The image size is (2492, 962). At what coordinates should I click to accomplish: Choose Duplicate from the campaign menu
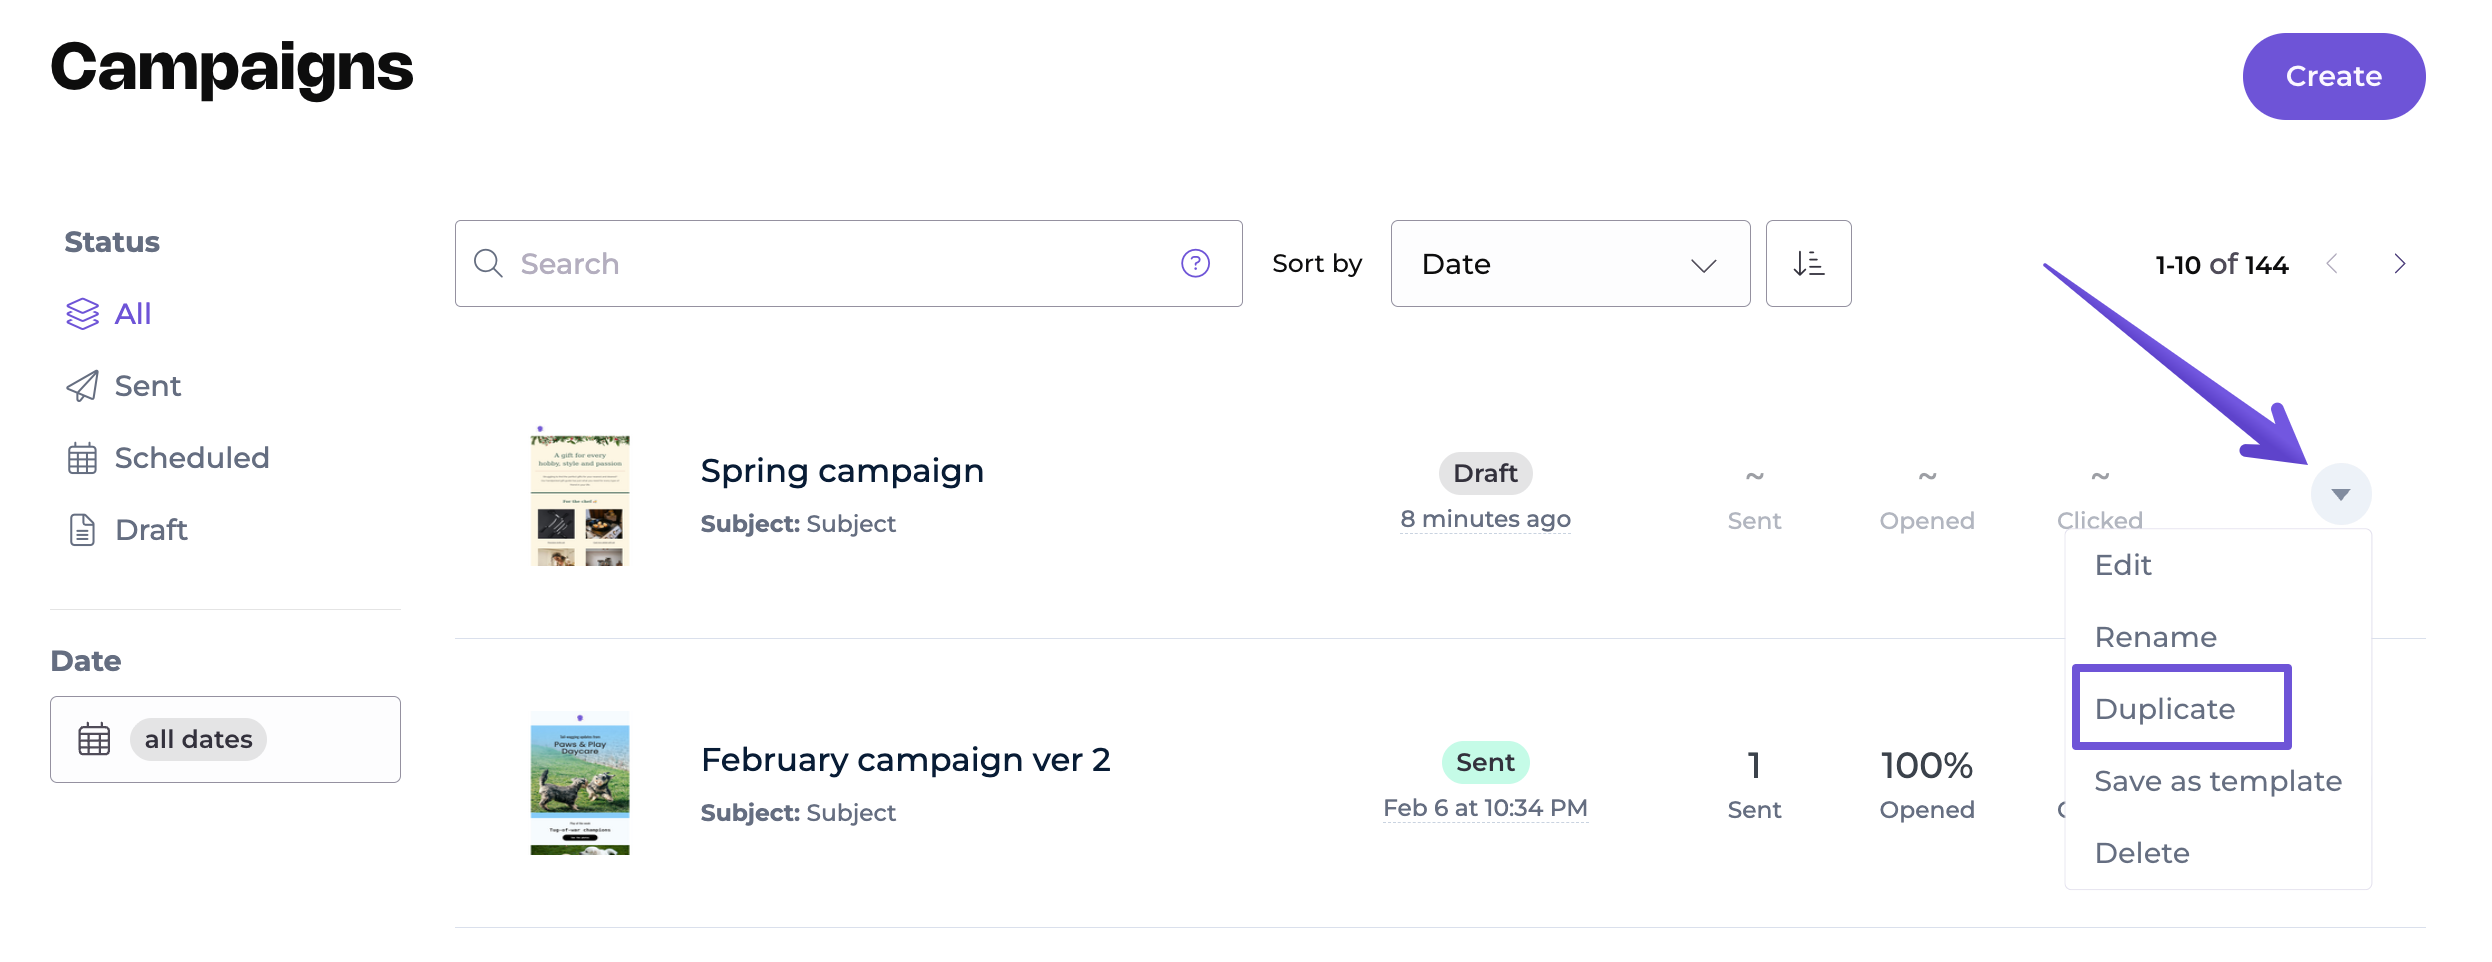(2164, 709)
